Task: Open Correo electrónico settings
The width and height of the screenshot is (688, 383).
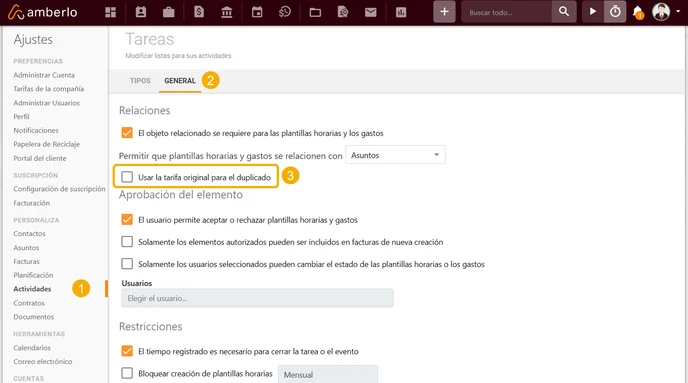Action: (43, 362)
